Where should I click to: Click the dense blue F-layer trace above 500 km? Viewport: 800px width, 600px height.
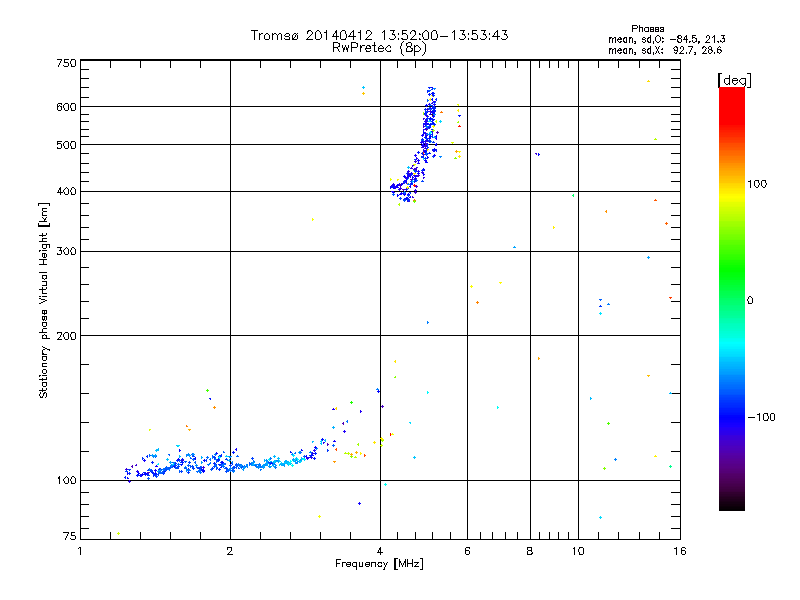coord(430,116)
